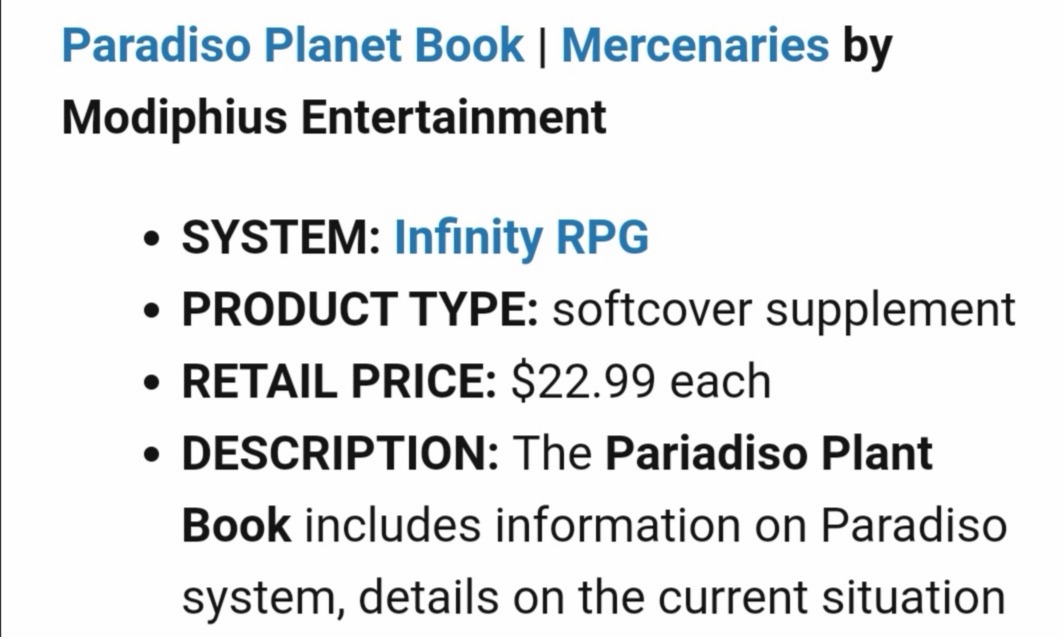The width and height of the screenshot is (1063, 637).
Task: Click the pipe separator between title links
Action: click(x=542, y=47)
